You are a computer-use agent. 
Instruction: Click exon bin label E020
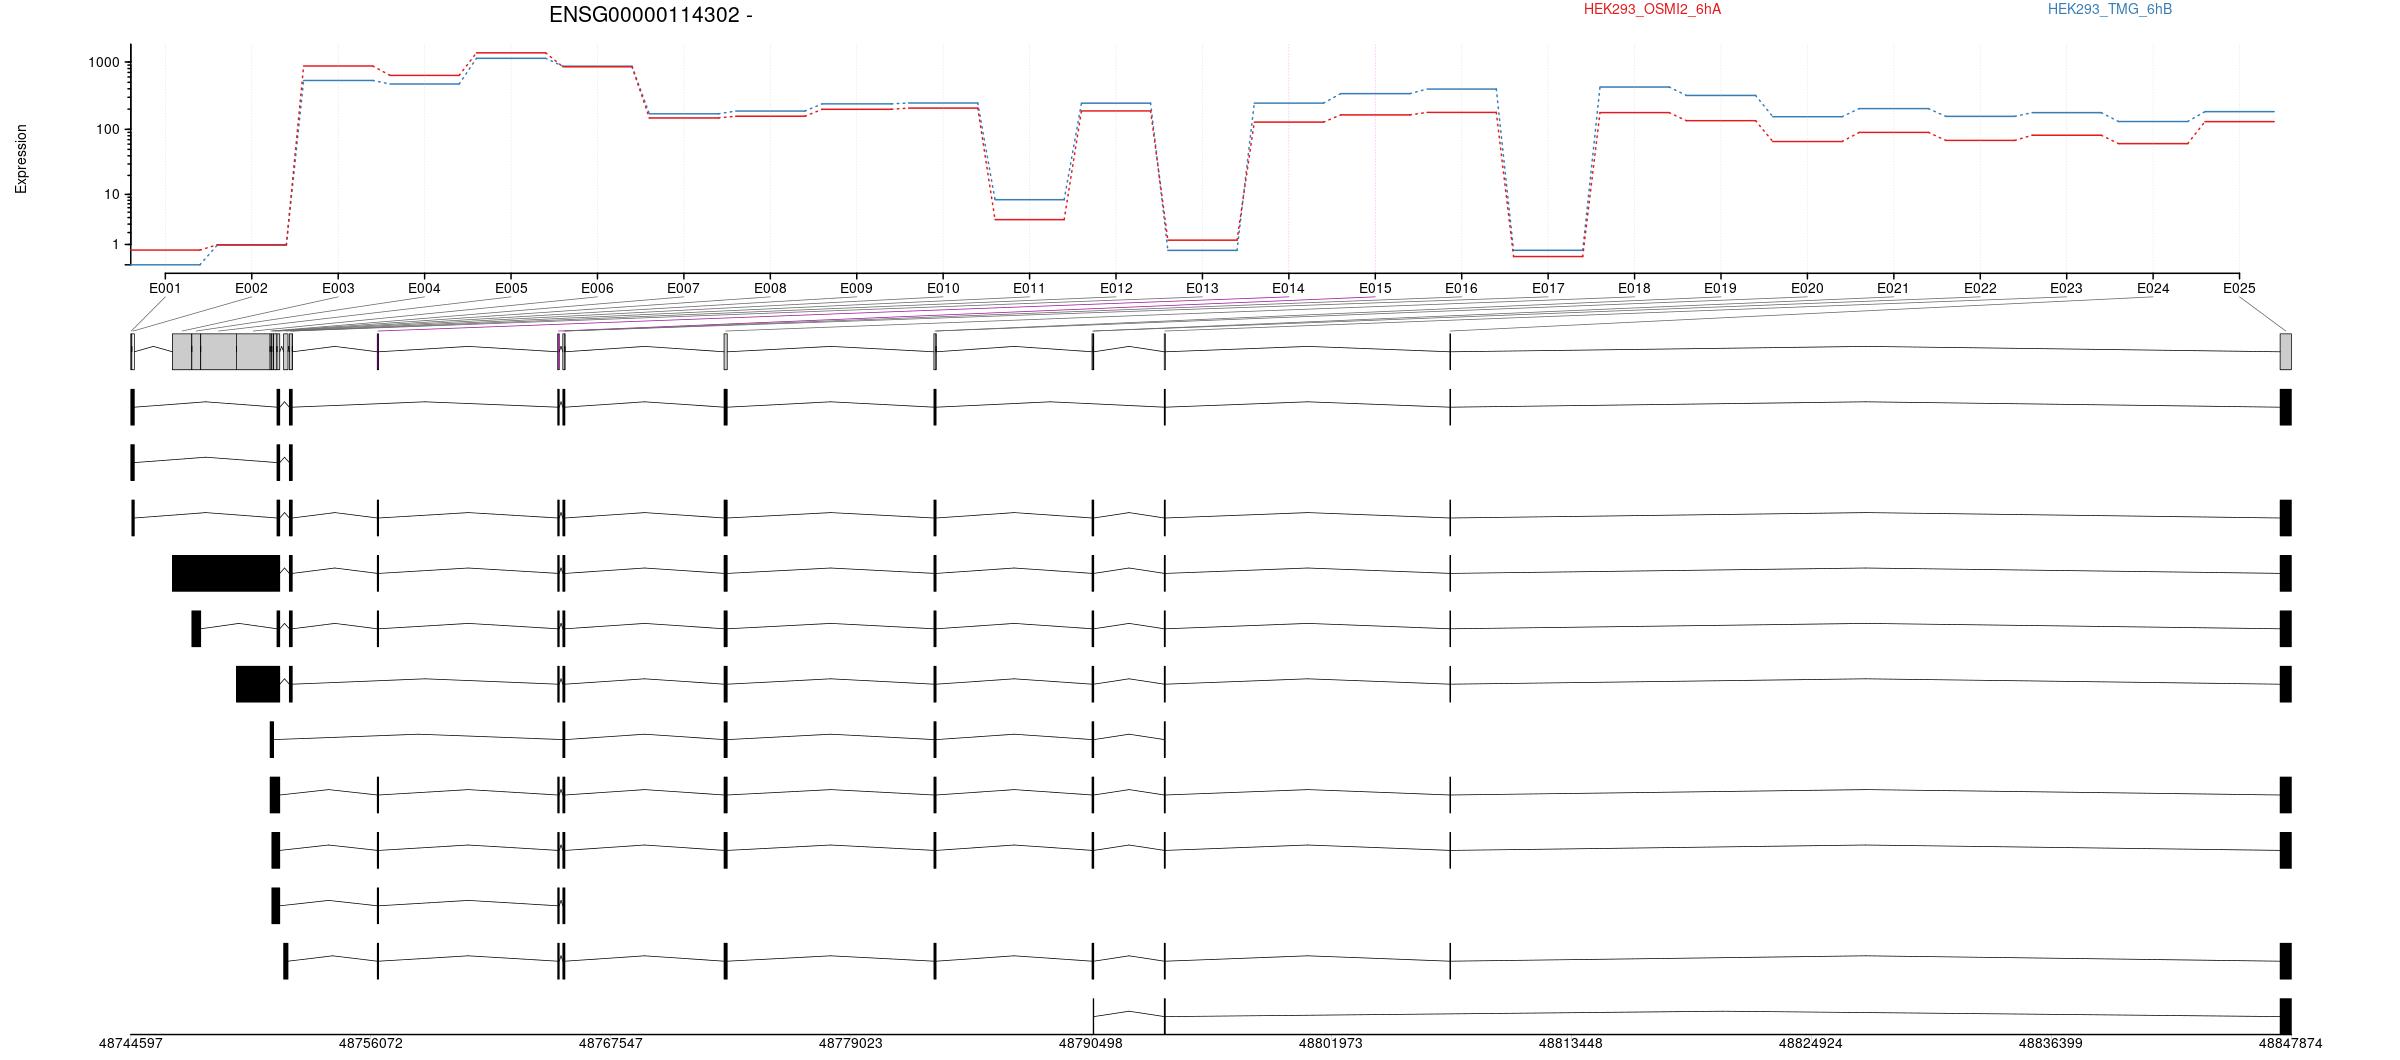point(1807,289)
